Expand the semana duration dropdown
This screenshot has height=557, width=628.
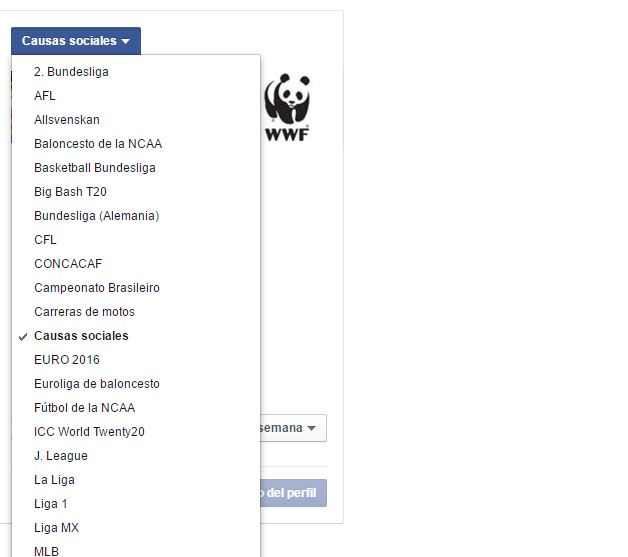coord(293,428)
